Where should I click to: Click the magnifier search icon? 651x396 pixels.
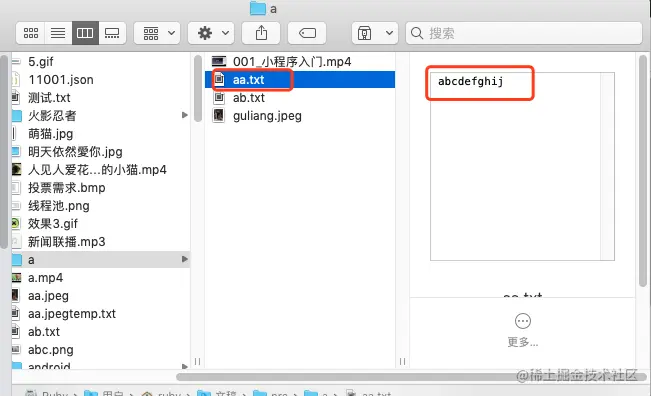[x=416, y=33]
